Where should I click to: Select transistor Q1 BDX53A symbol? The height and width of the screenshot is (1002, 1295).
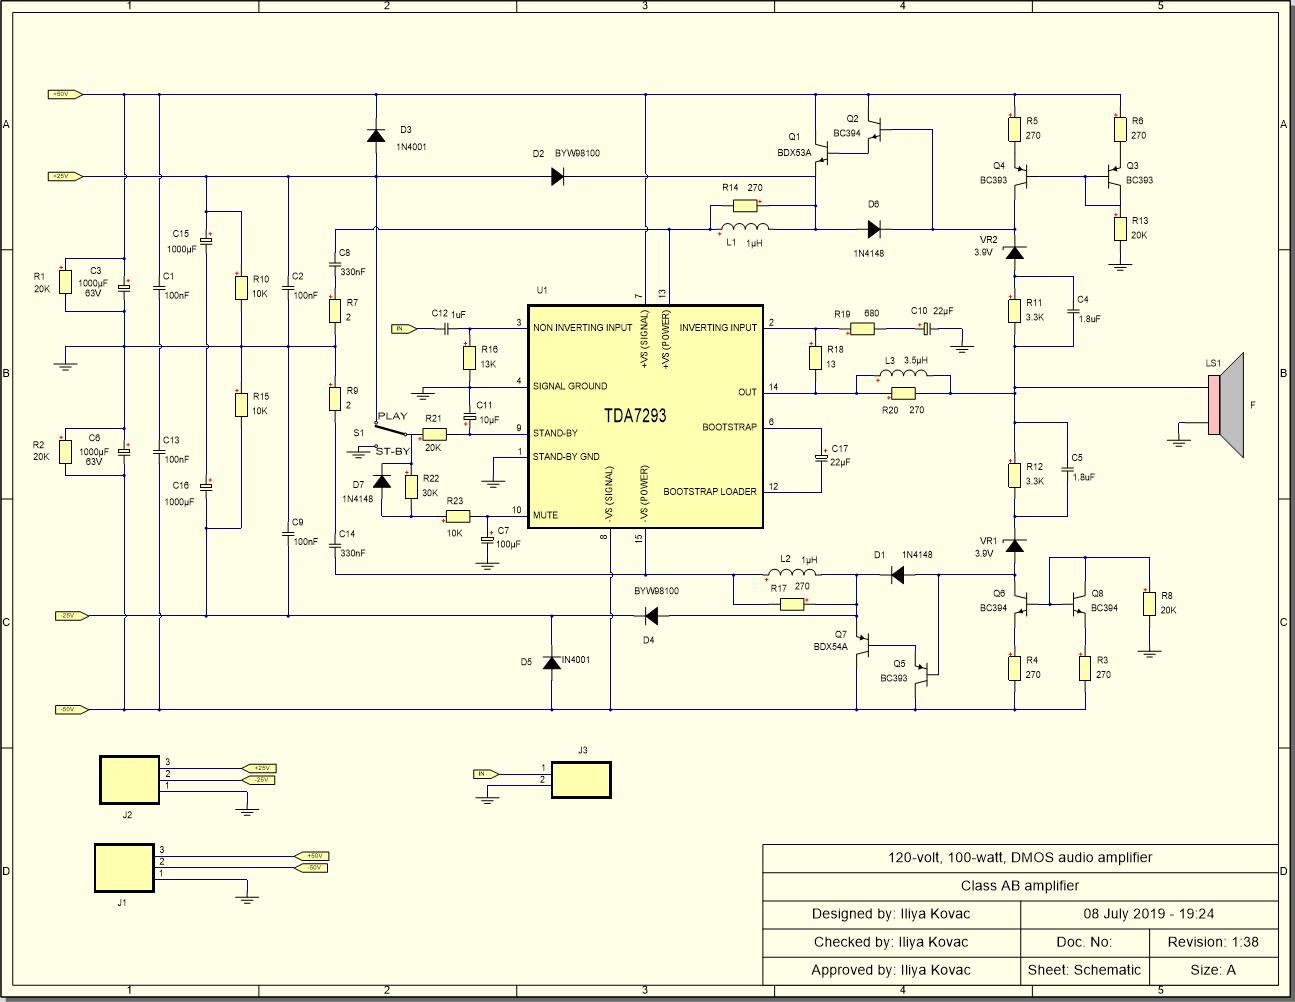[824, 151]
